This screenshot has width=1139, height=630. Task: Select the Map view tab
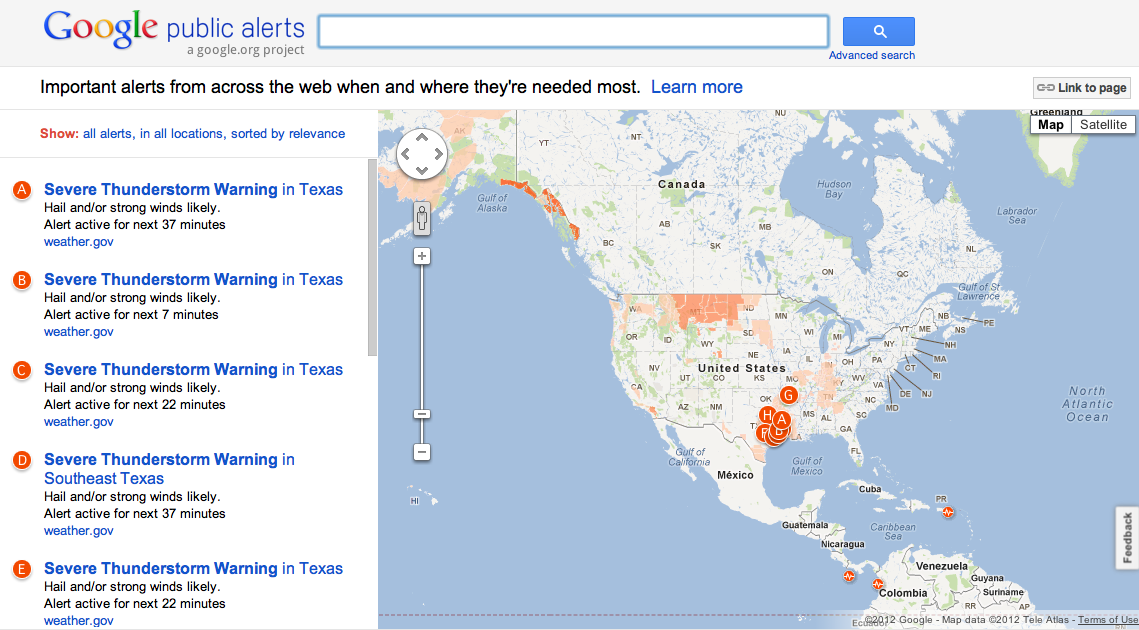1051,124
